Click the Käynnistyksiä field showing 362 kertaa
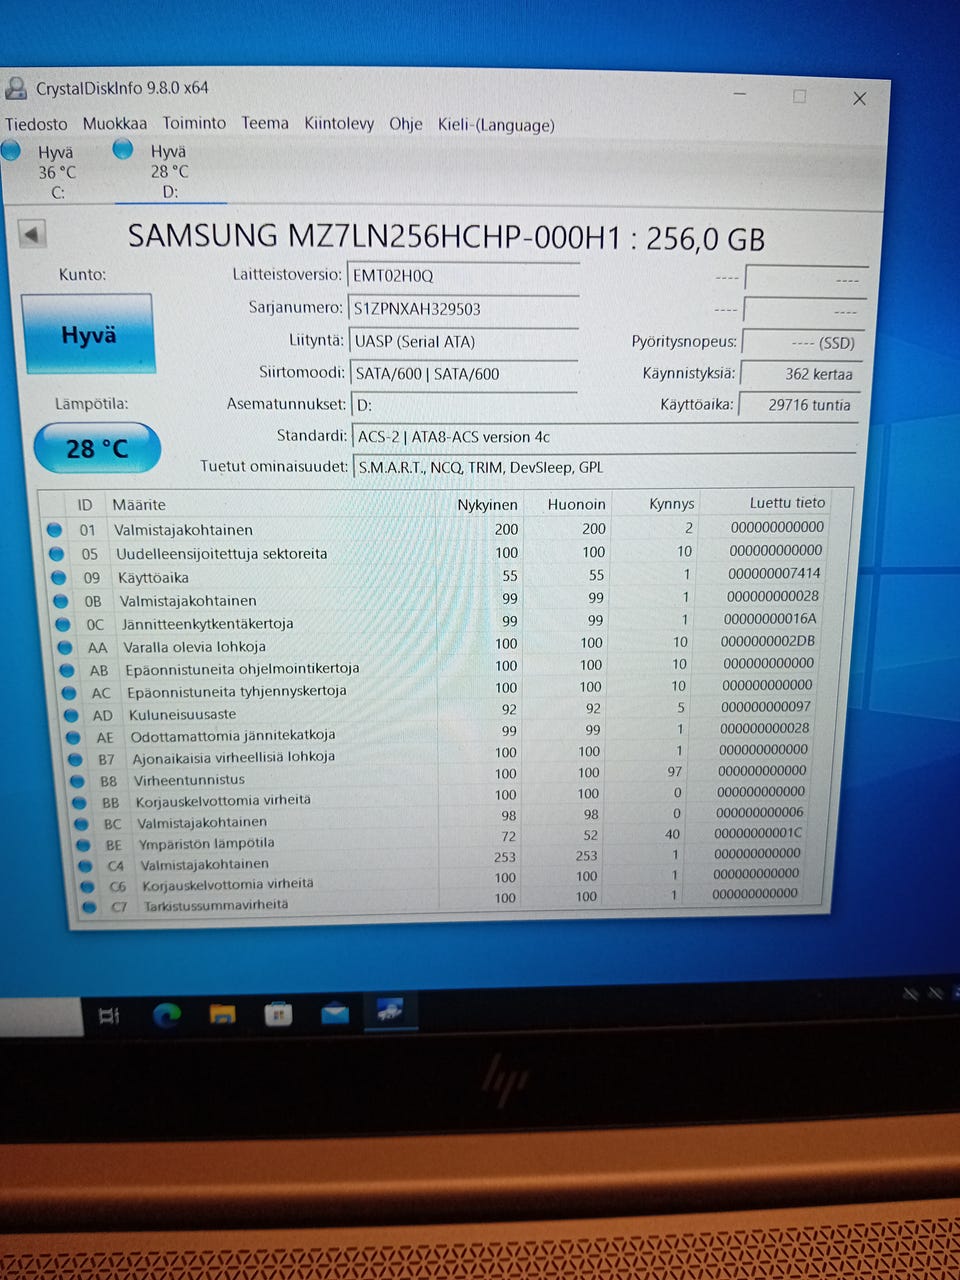 pos(800,374)
